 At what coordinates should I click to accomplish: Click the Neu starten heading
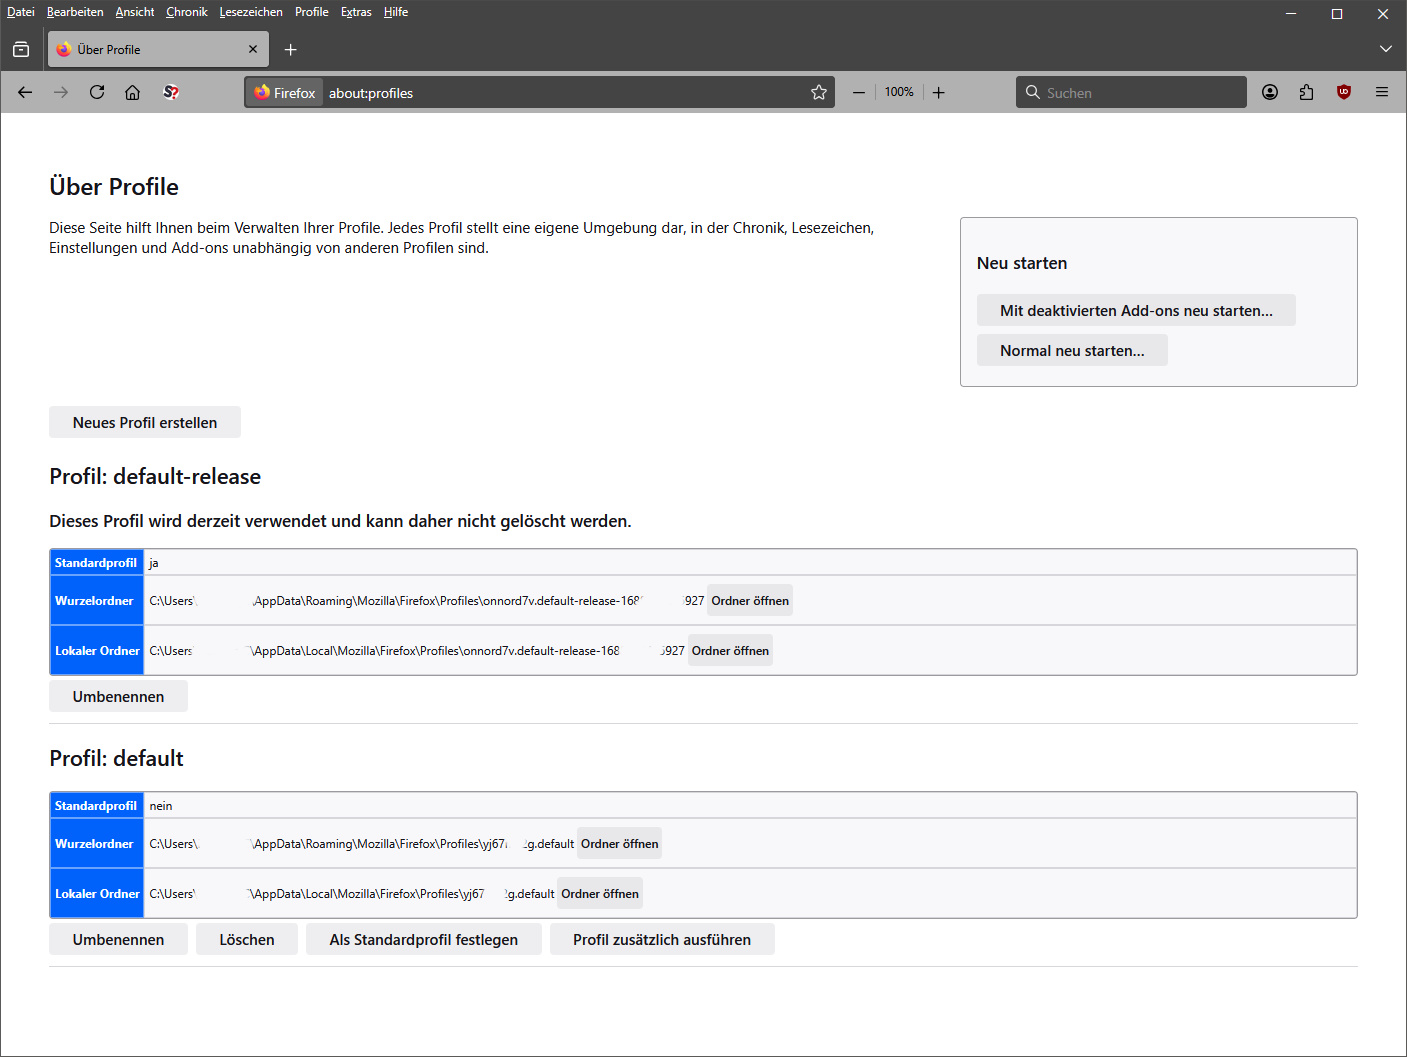tap(1022, 263)
